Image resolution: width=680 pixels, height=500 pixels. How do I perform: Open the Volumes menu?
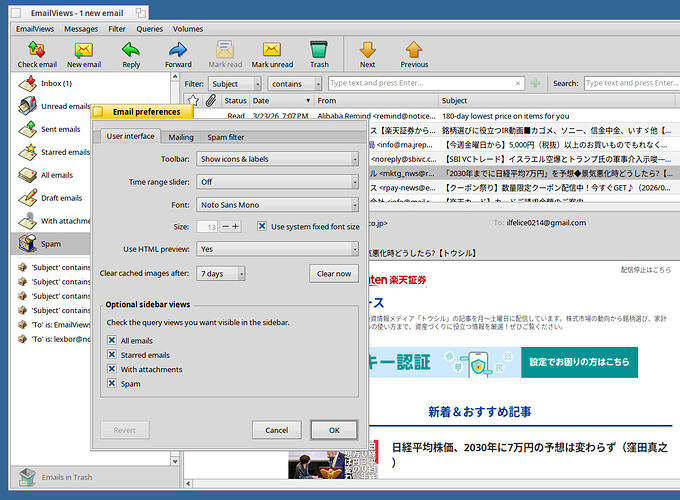click(x=188, y=29)
